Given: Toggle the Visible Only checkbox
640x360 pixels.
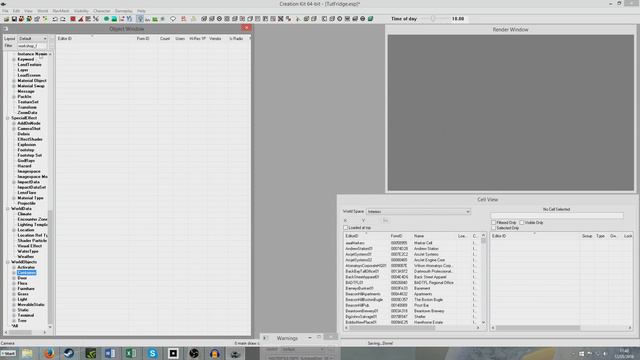Looking at the screenshot, I should [522, 223].
